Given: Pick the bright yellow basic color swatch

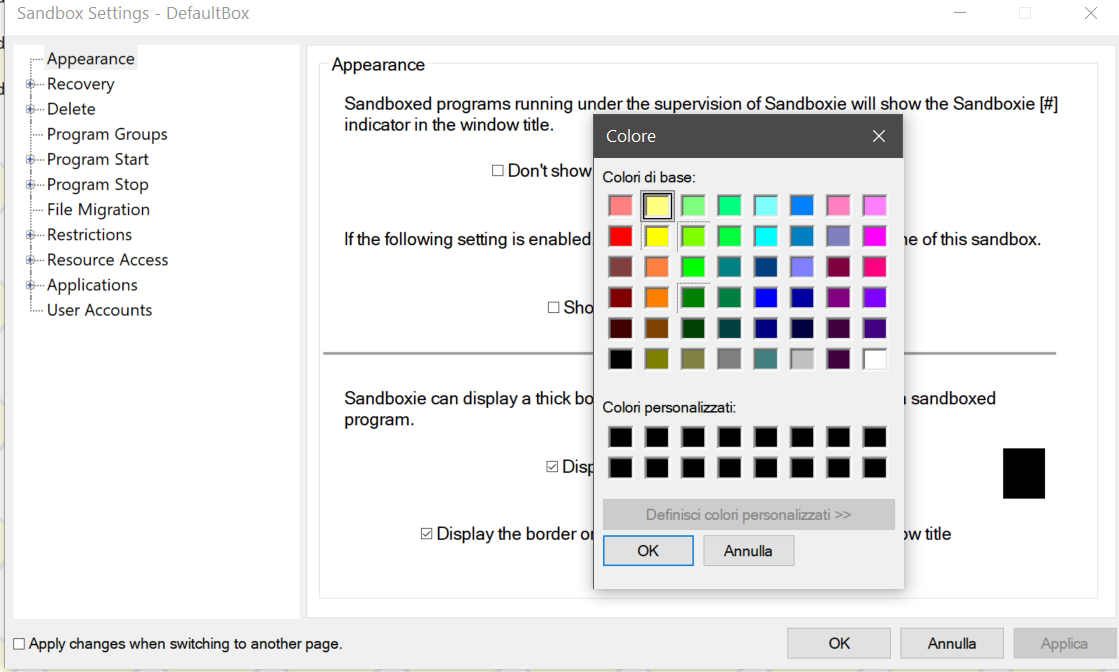Looking at the screenshot, I should point(657,236).
